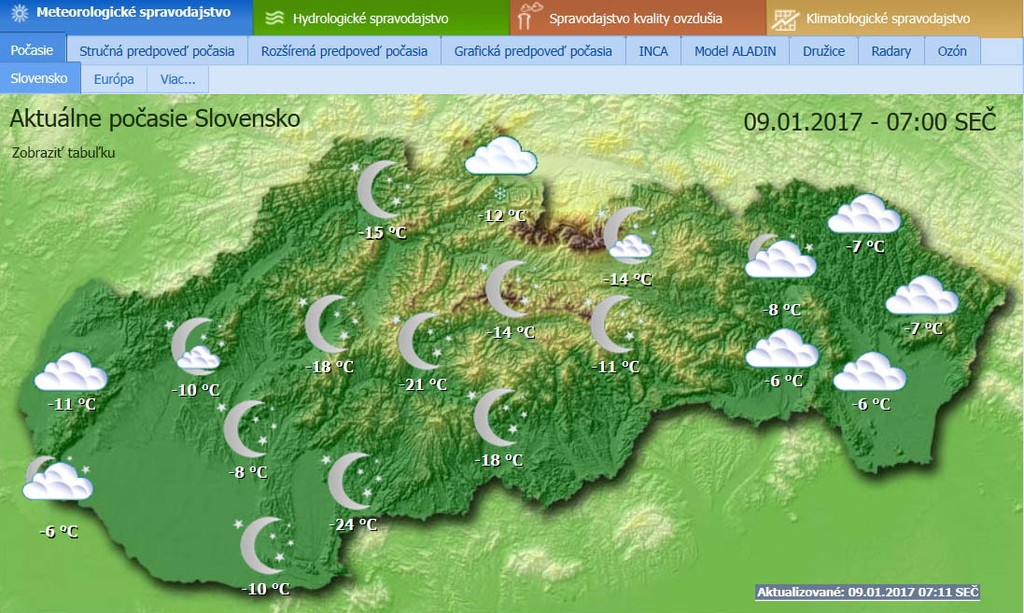1024x613 pixels.
Task: Click the snowflake icon in Meteorologické spravodajstvo header
Action: click(18, 17)
